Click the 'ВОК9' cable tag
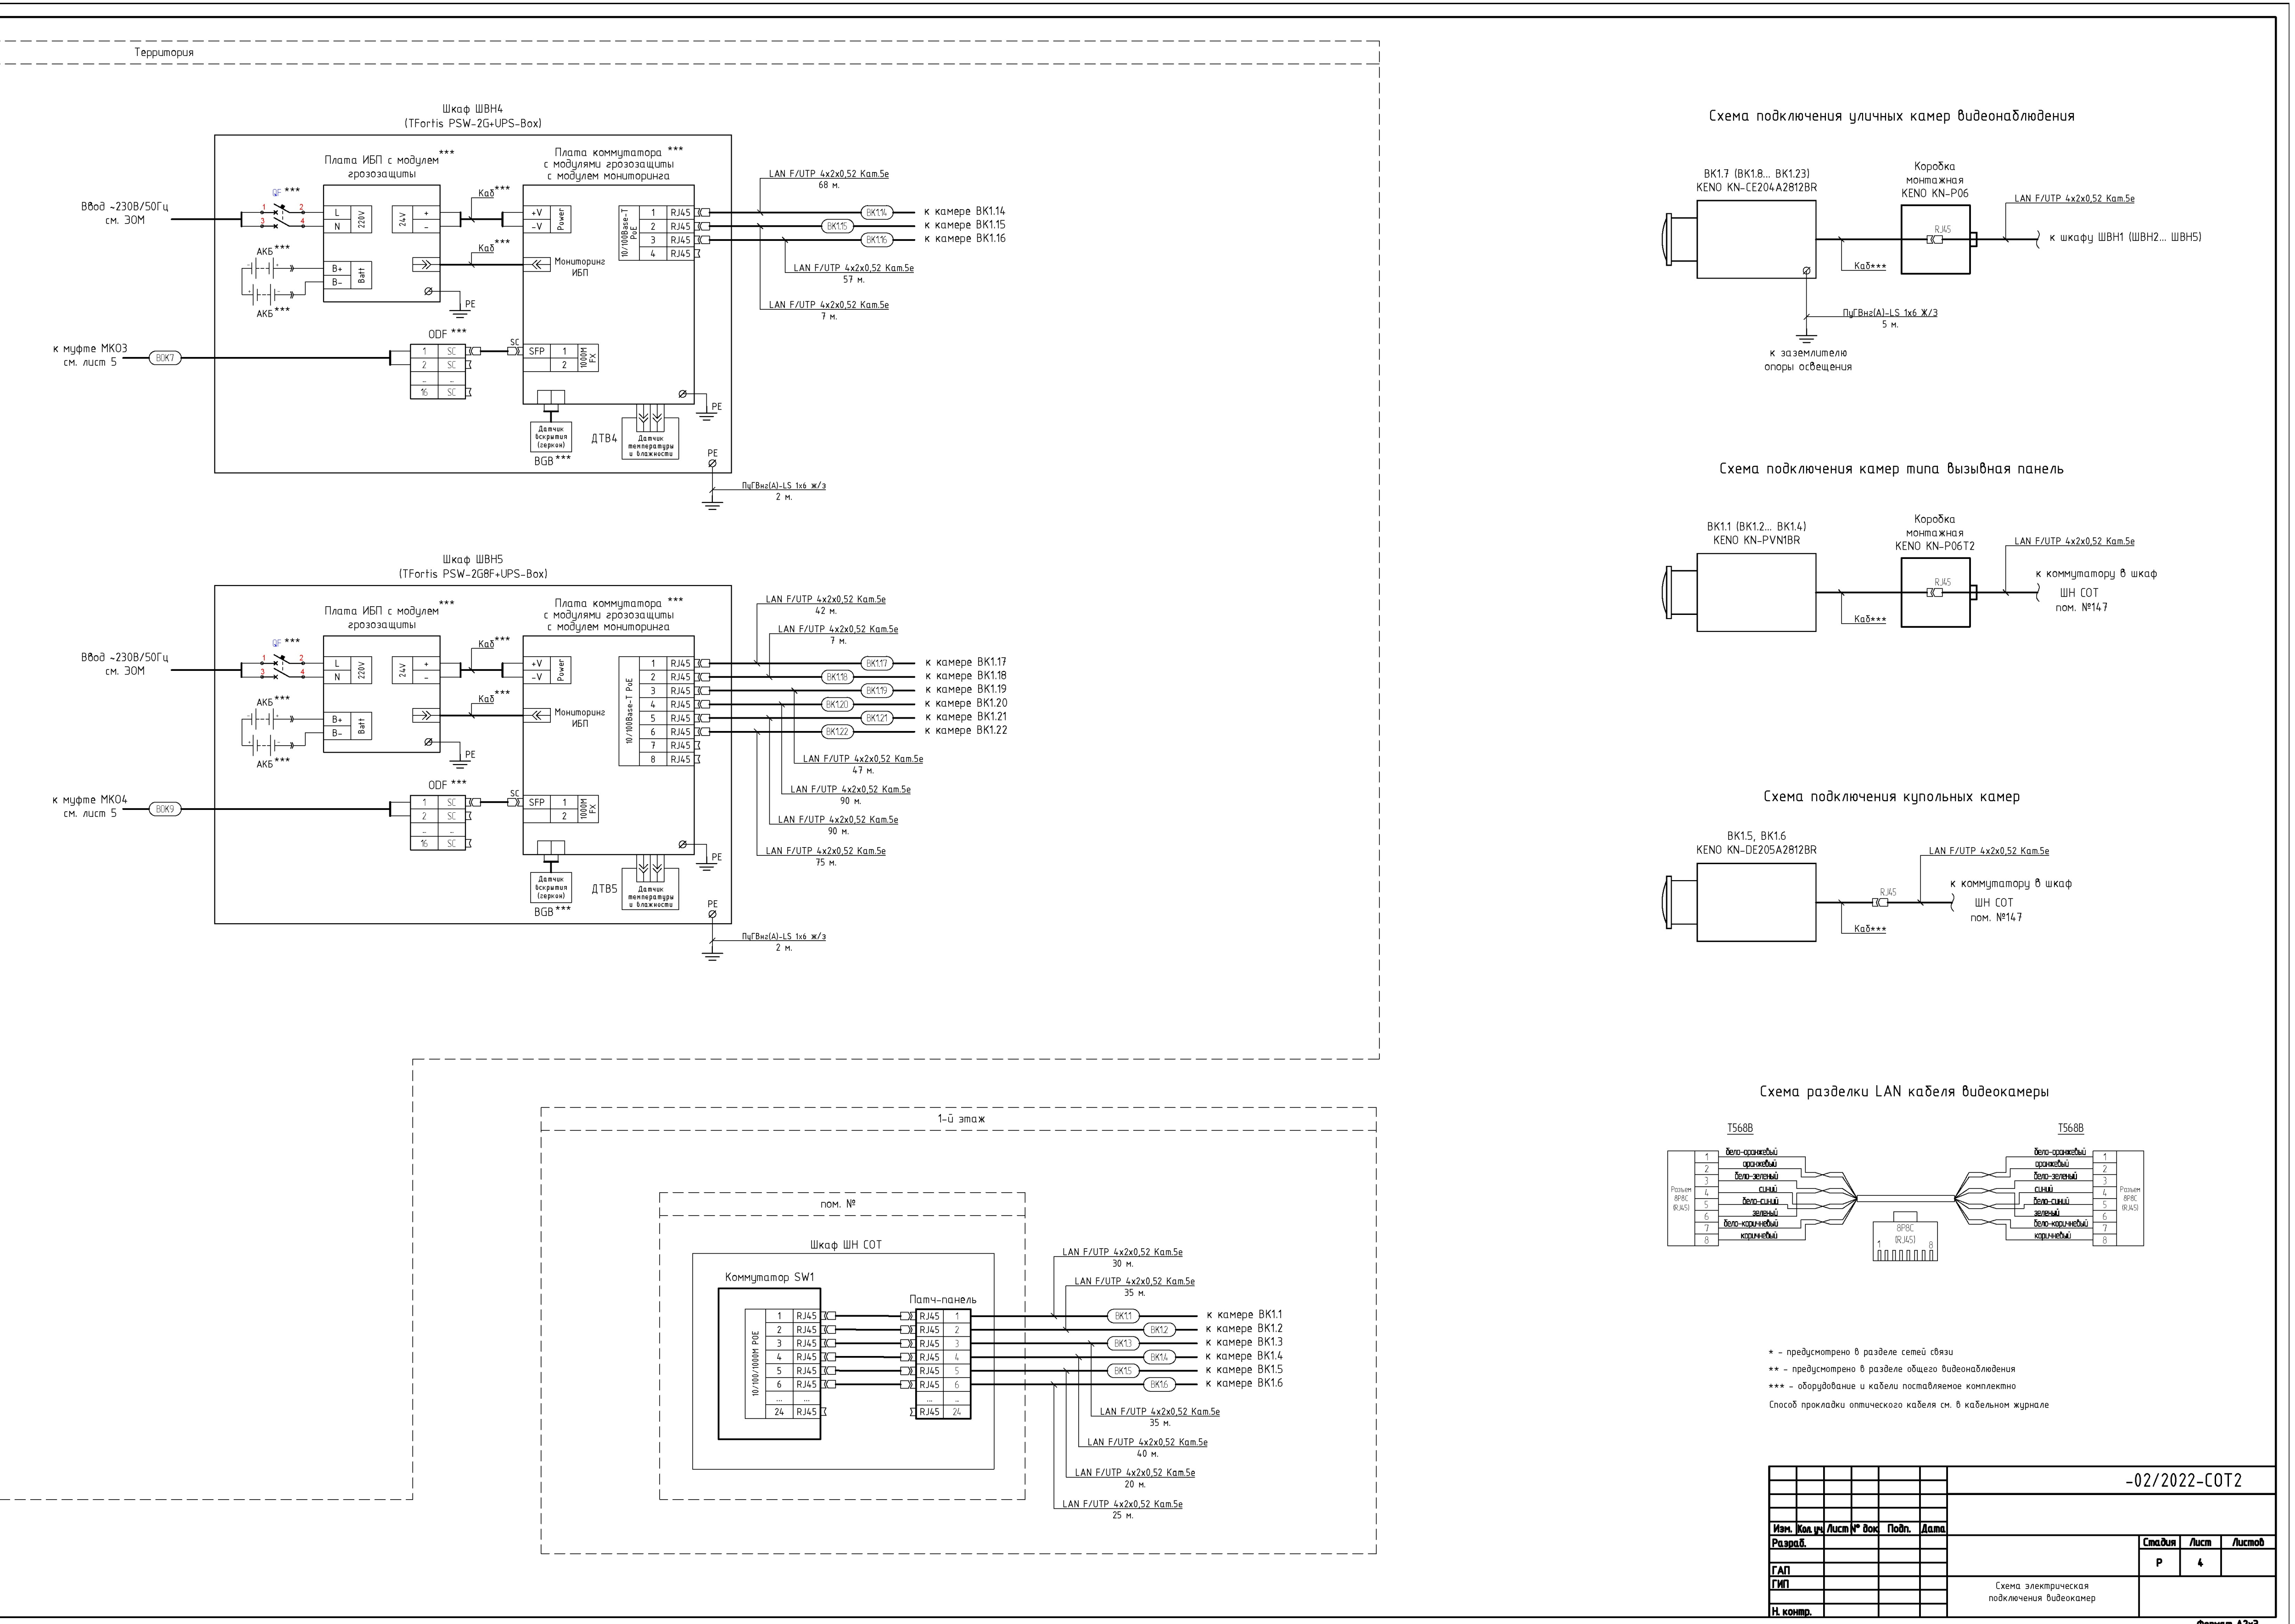The height and width of the screenshot is (1624, 2295). pyautogui.click(x=165, y=809)
